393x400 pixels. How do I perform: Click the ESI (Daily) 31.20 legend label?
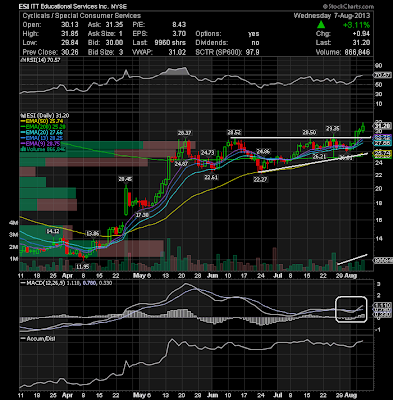click(45, 115)
